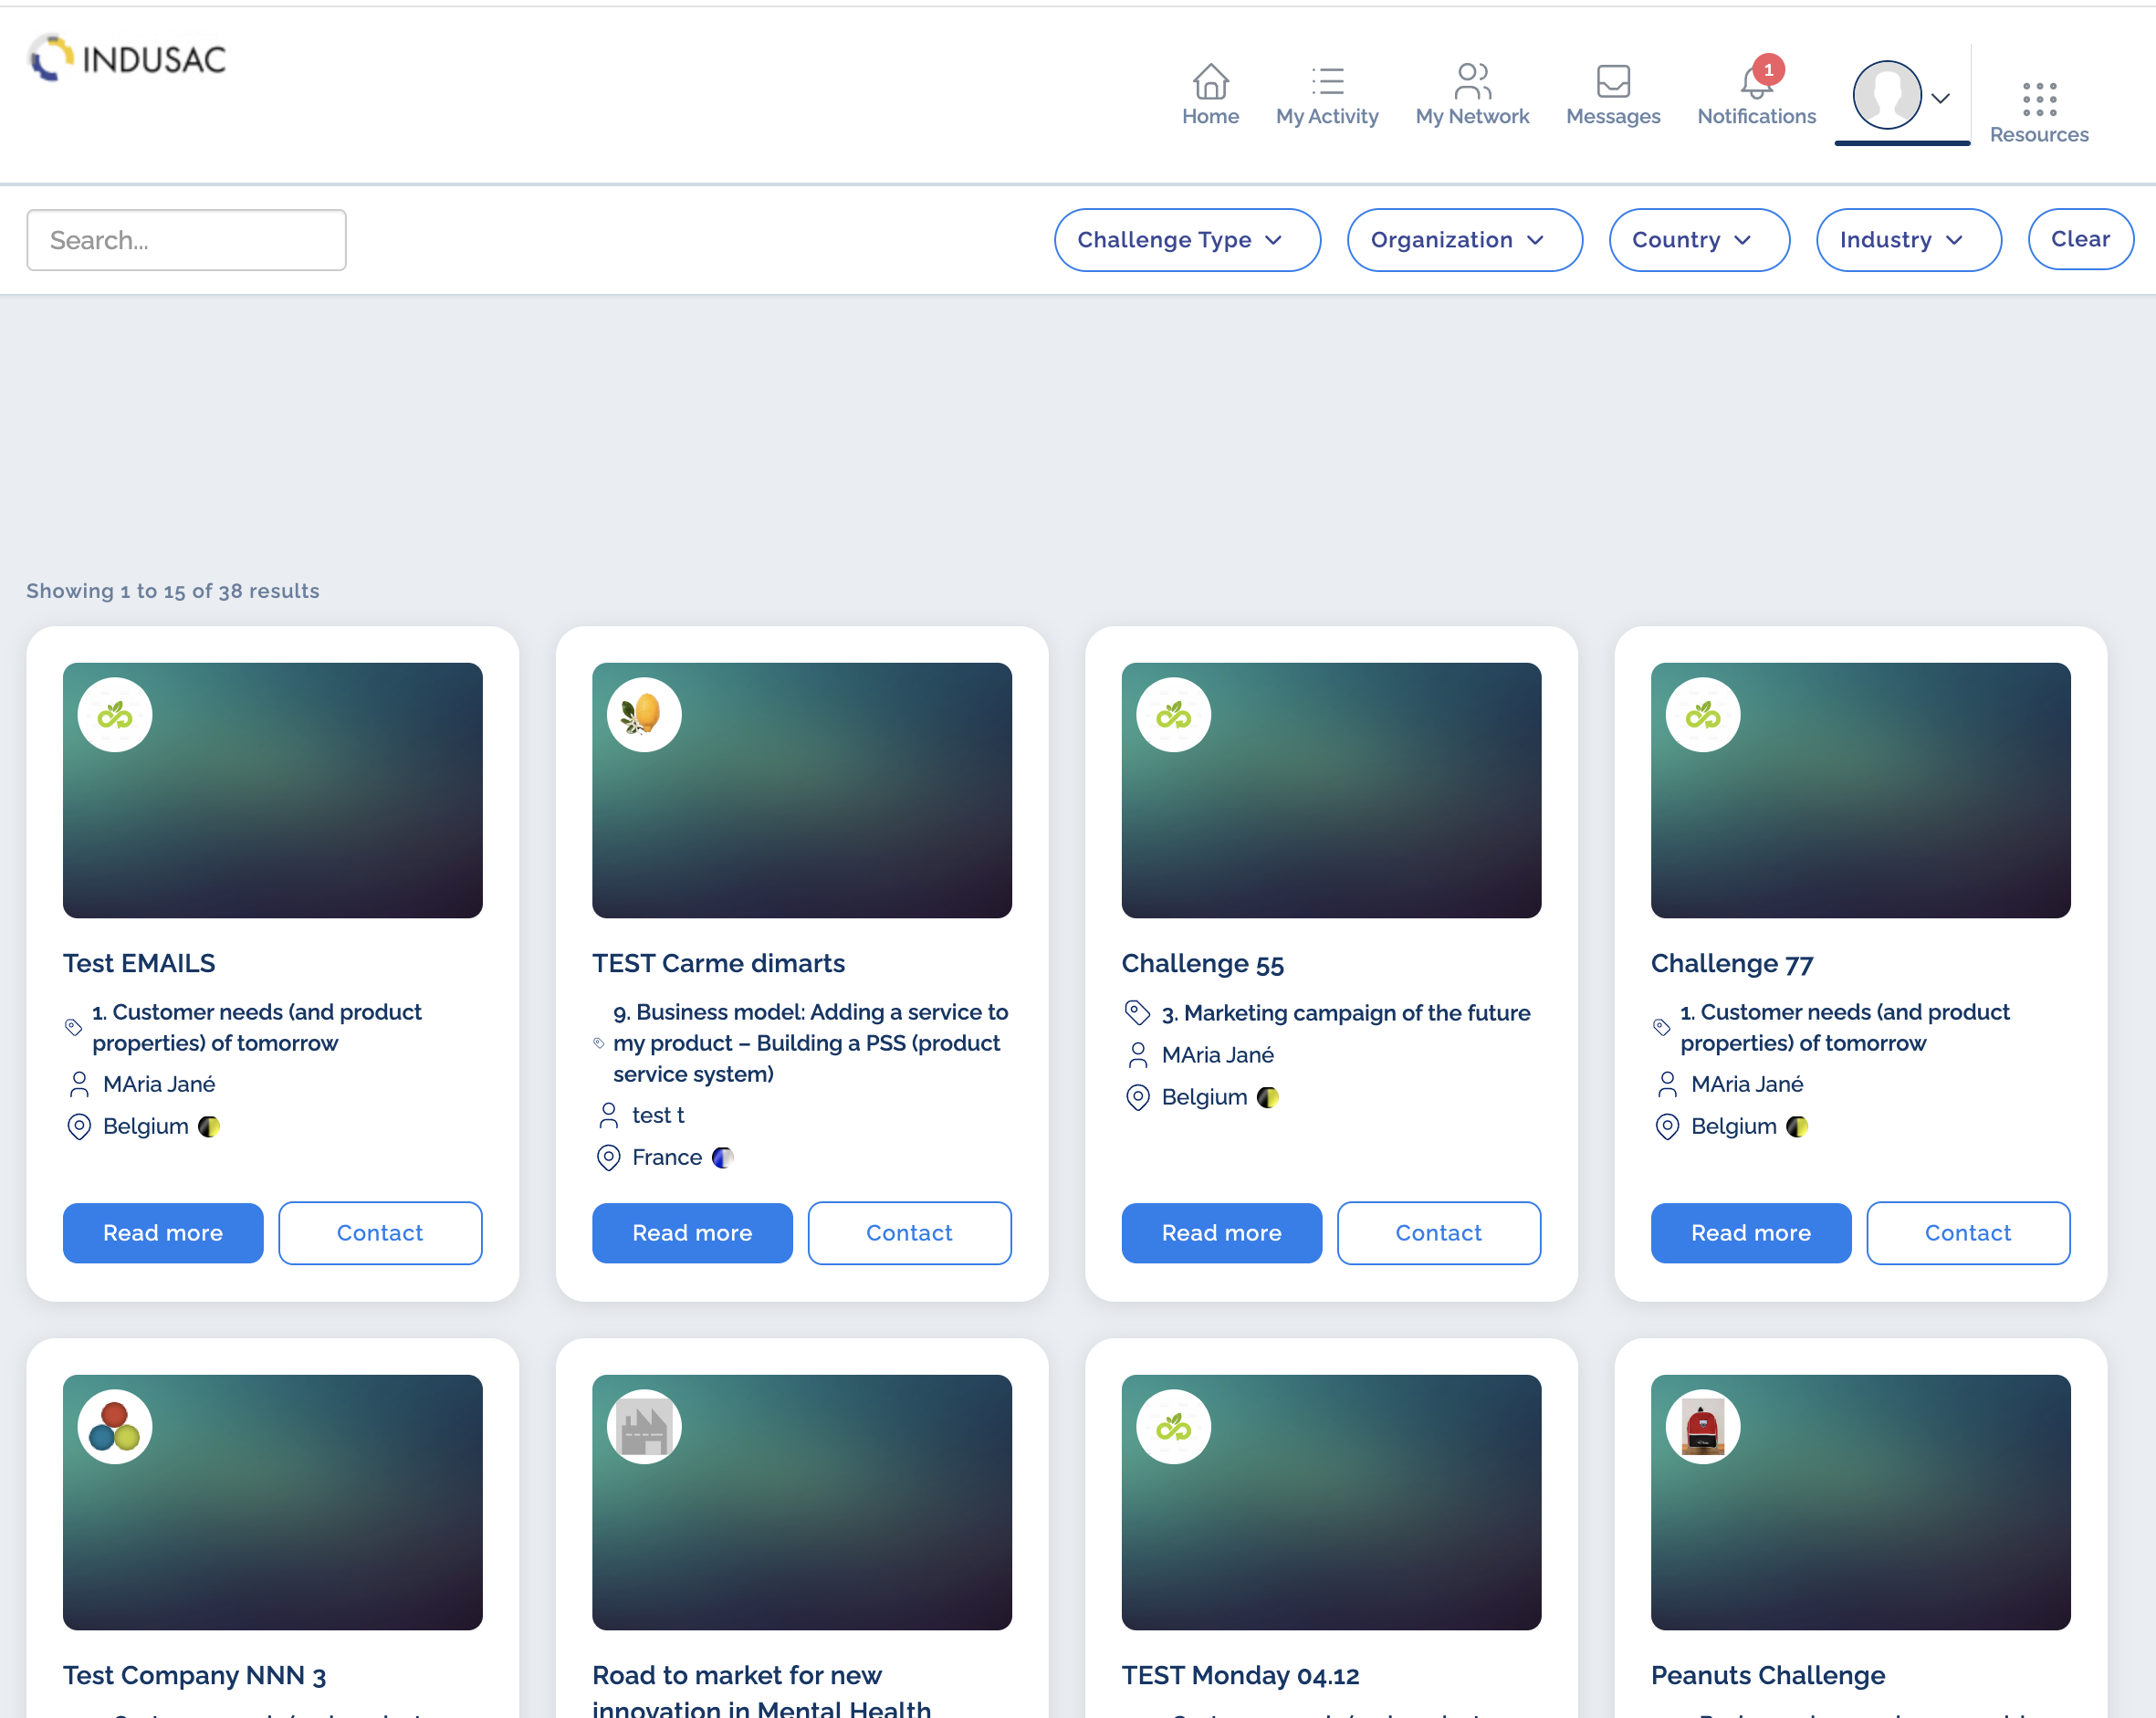Open the Country filter dropdown
2156x1718 pixels.
(x=1698, y=240)
